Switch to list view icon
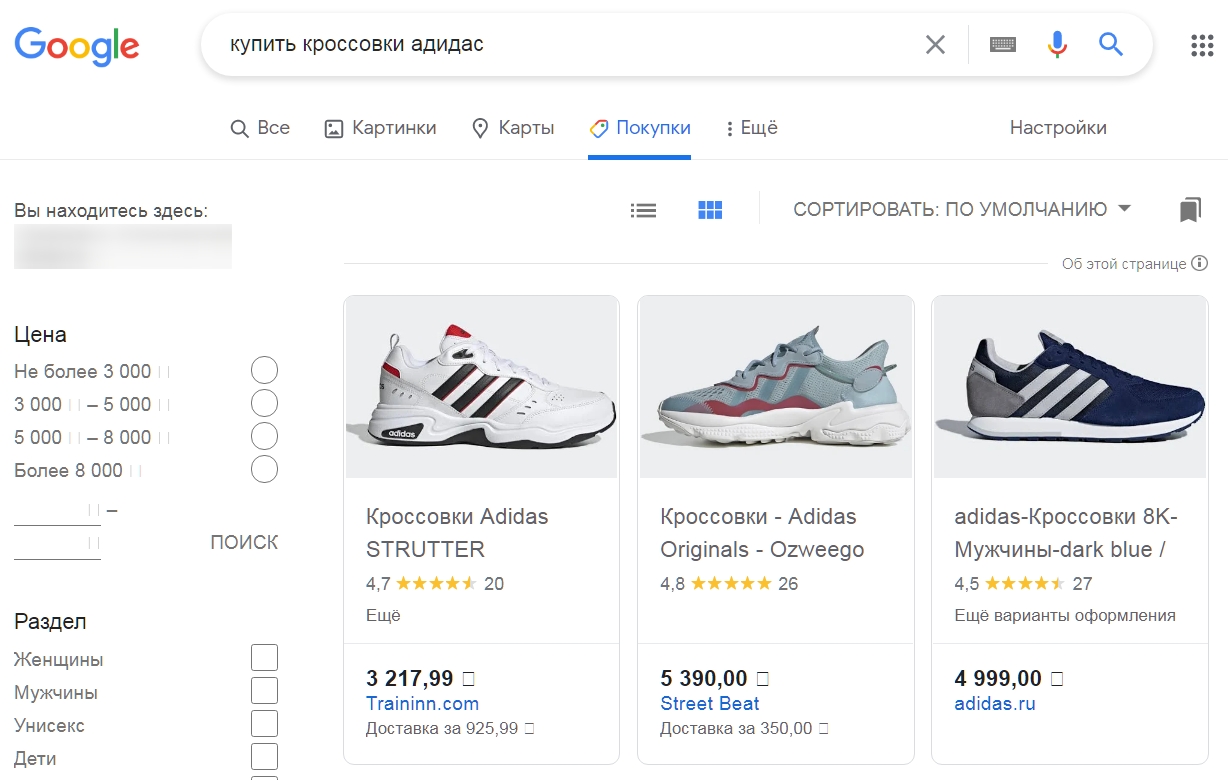Screen dimensions: 1228x780 click(643, 210)
